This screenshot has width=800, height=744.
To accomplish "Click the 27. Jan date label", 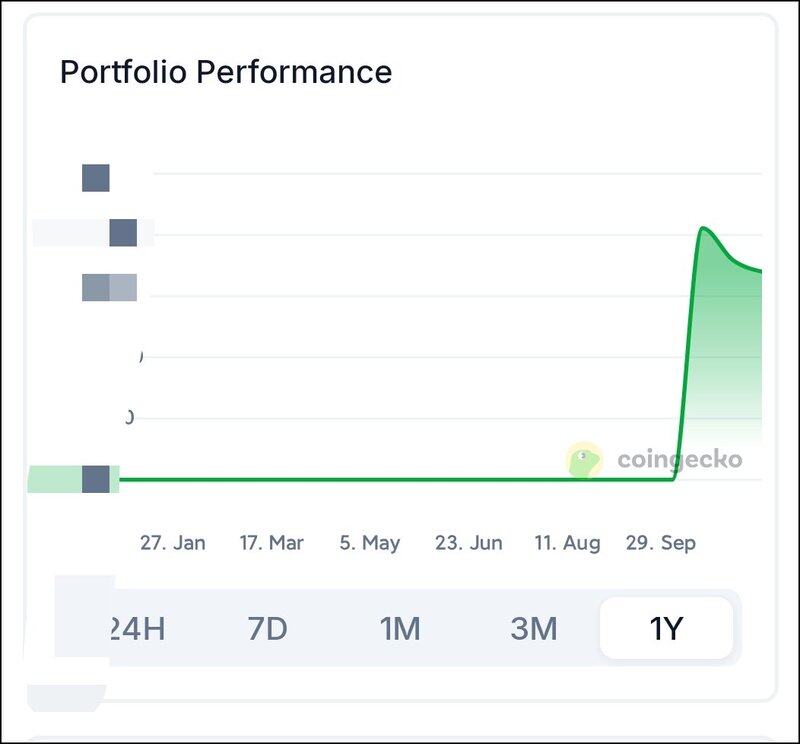I will (173, 543).
